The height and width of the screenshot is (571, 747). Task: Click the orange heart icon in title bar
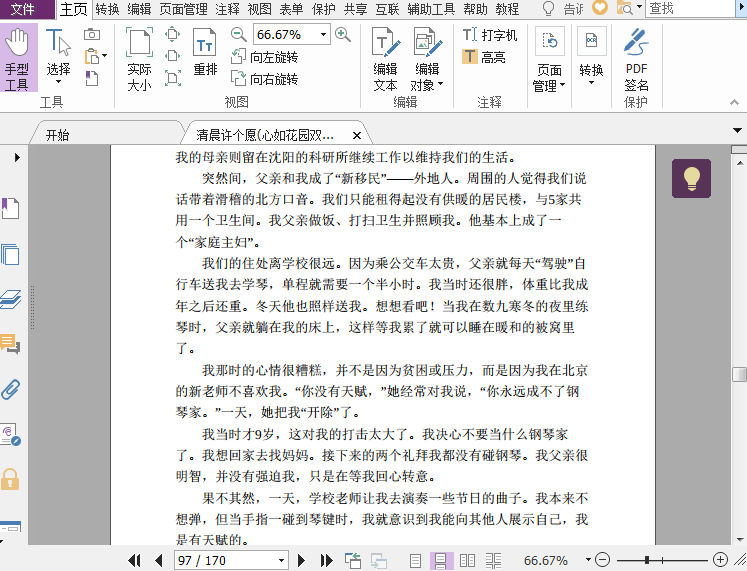(600, 8)
